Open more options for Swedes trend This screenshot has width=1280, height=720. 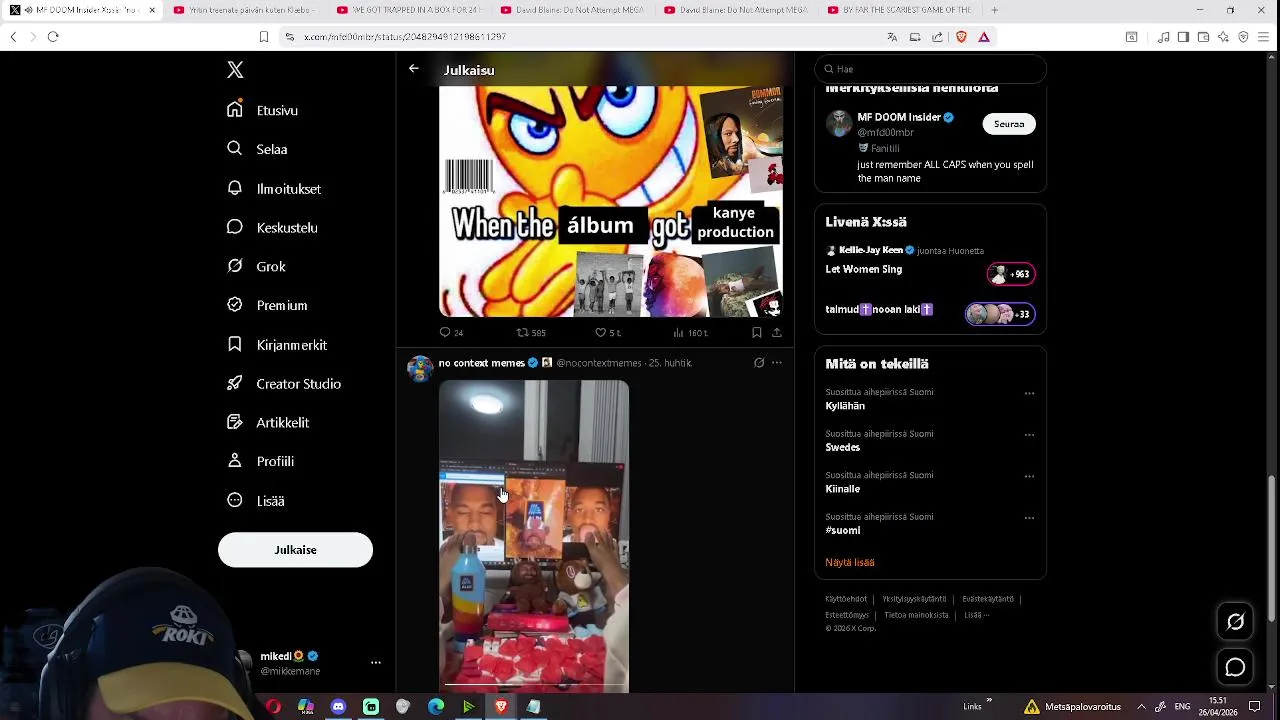pyautogui.click(x=1029, y=435)
